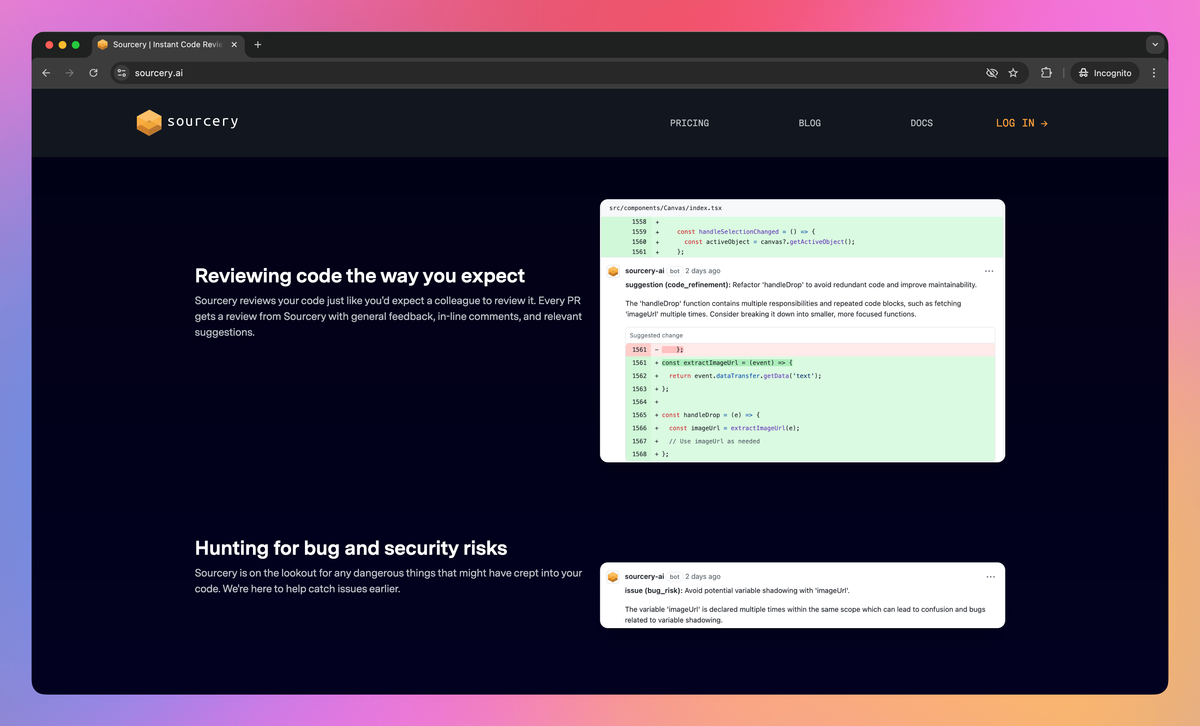The width and height of the screenshot is (1200, 726).
Task: Click '2 days ago' on refinement comment
Action: 703,271
